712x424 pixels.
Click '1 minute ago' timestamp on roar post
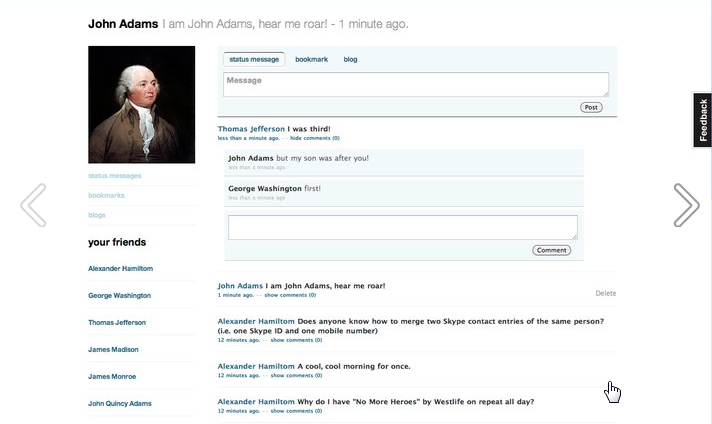click(x=235, y=295)
